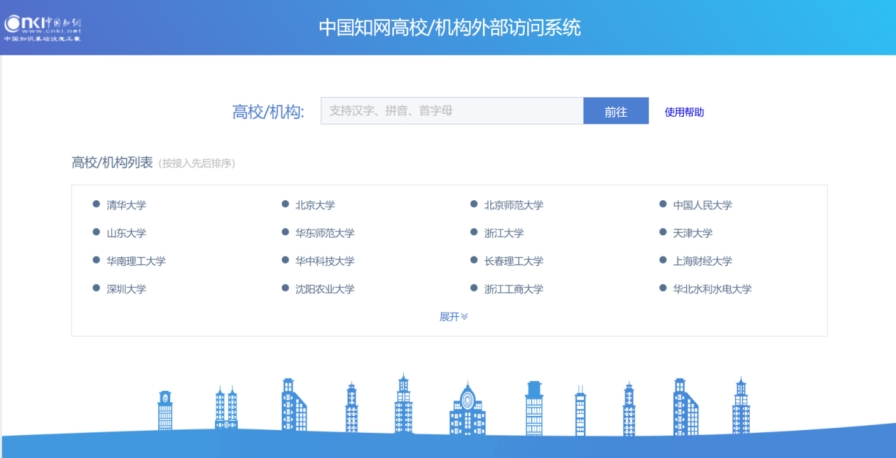Go to 上海财经大学 entry
This screenshot has width=896, height=458.
point(702,261)
